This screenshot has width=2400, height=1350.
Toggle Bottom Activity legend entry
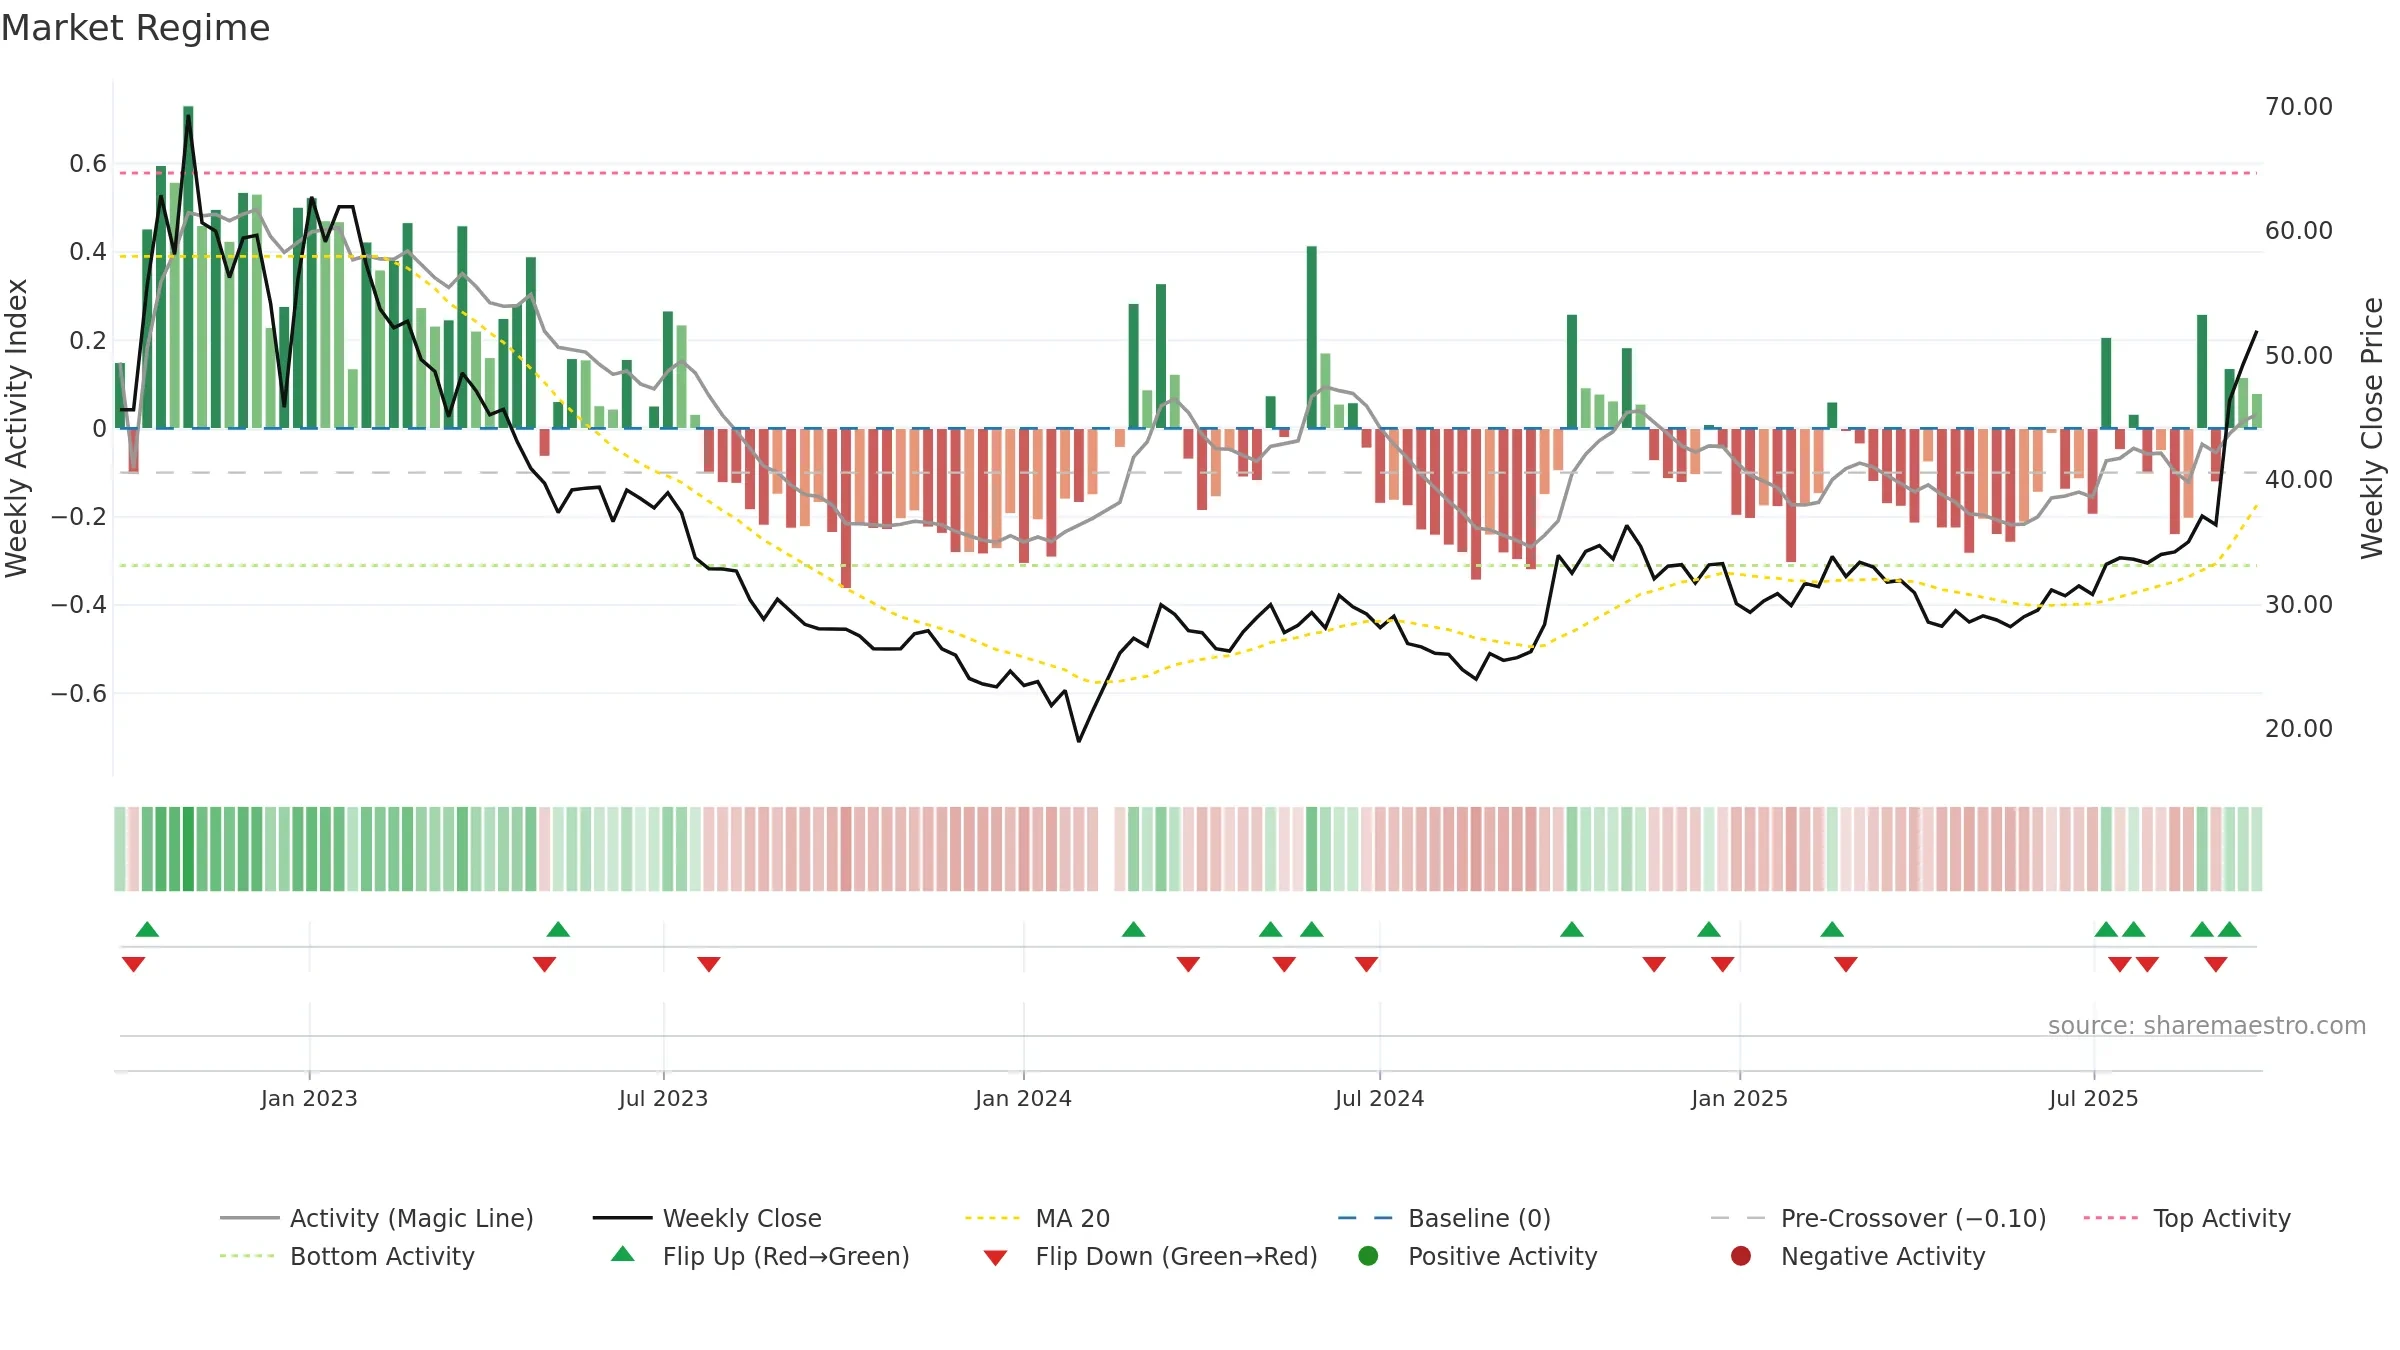coord(347,1256)
